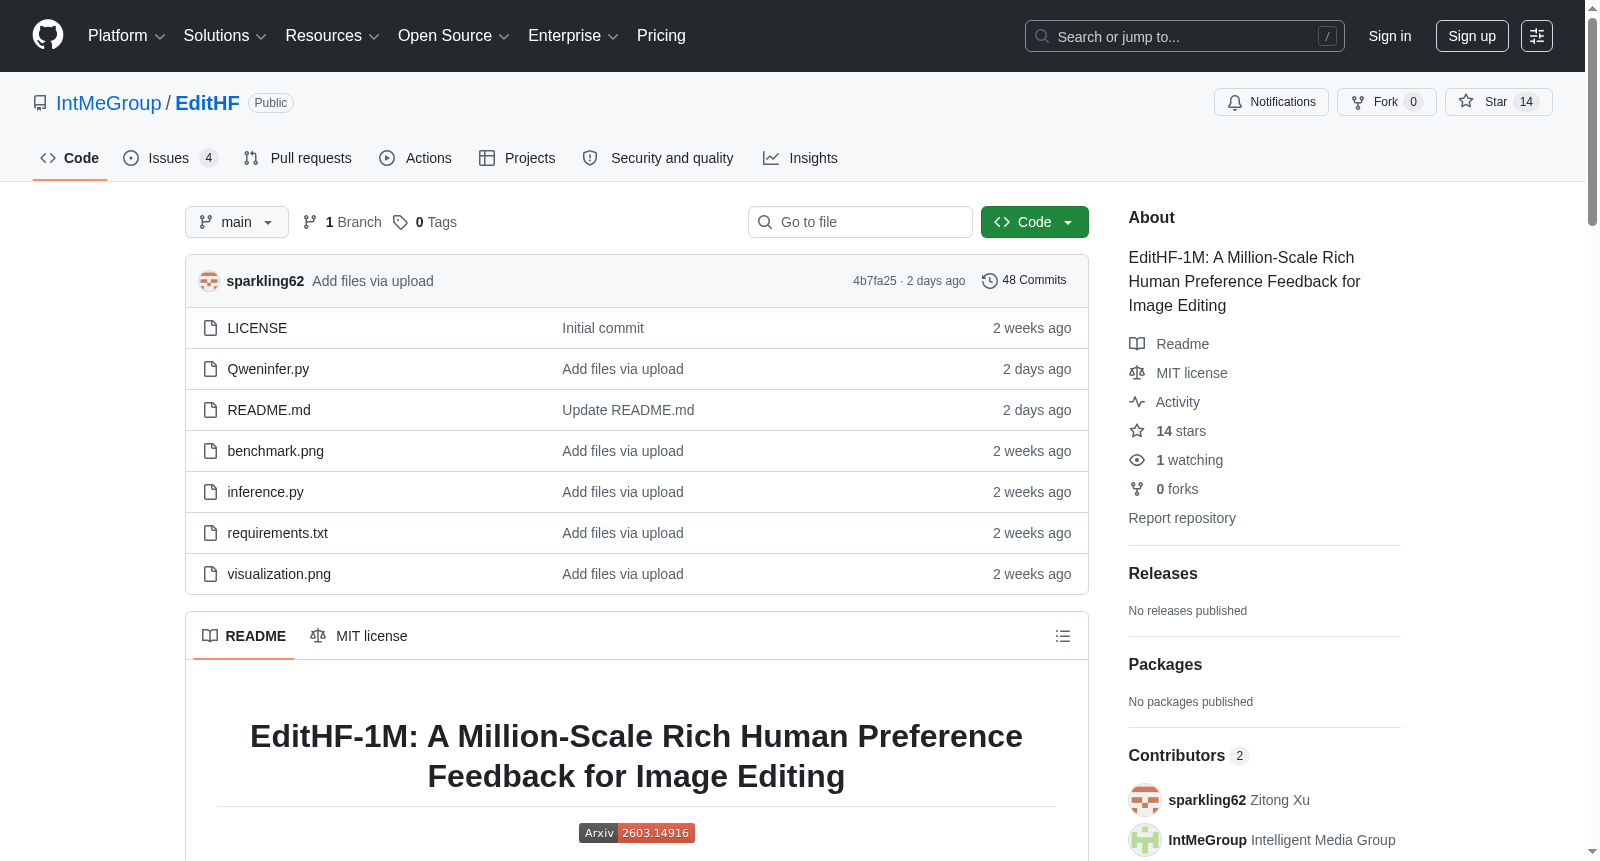Viewport: 1600px width, 861px height.
Task: Open the Packages heading link
Action: 1165,664
